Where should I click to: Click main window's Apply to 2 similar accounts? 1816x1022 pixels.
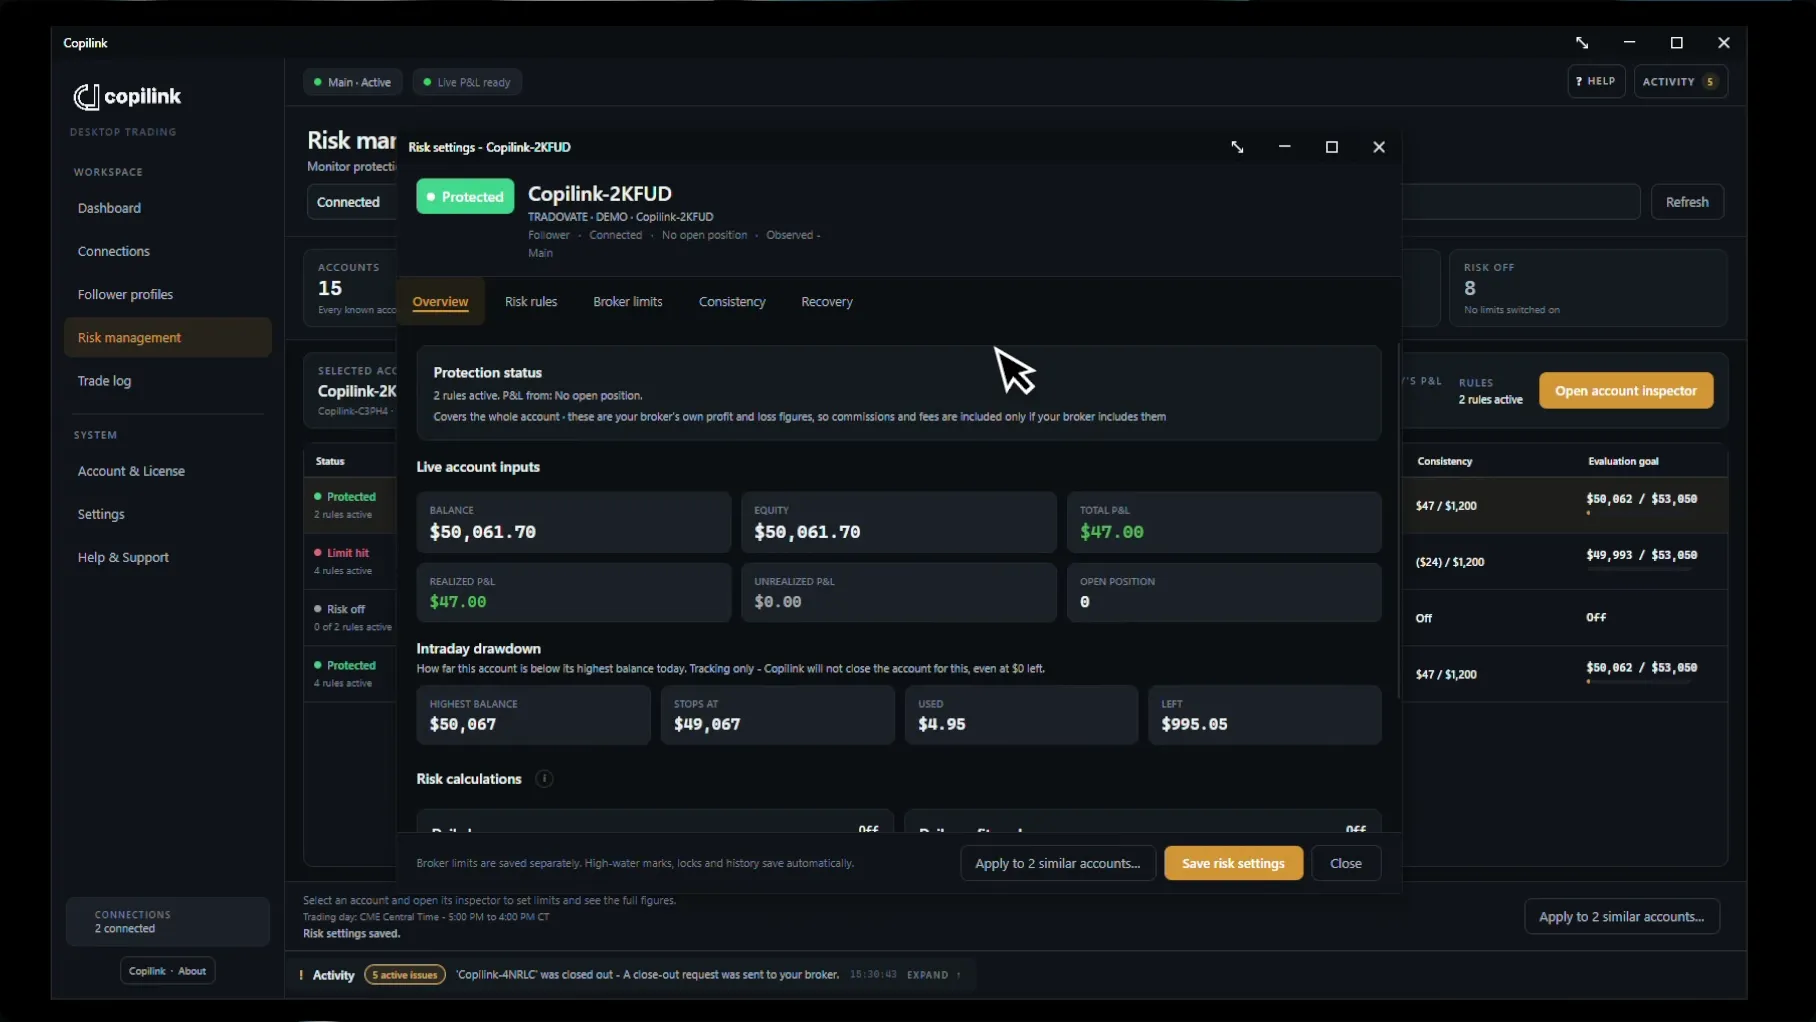(x=1621, y=917)
